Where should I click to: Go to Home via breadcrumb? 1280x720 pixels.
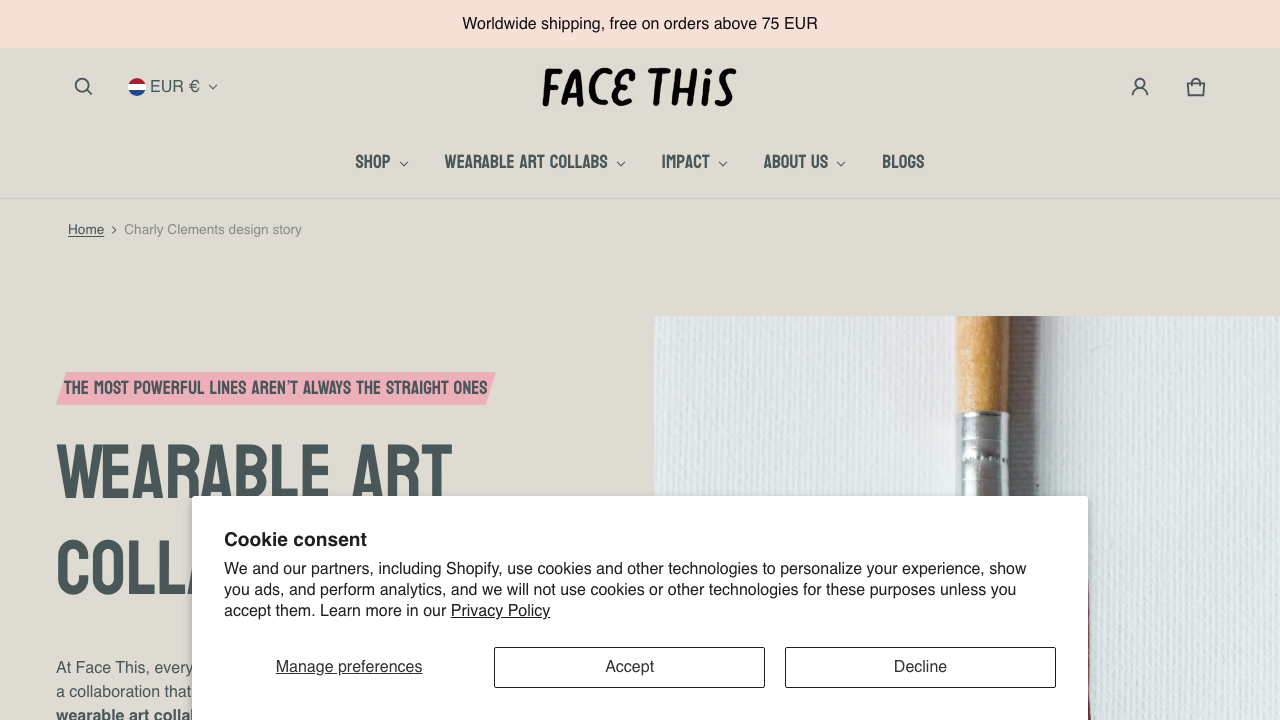pyautogui.click(x=86, y=230)
